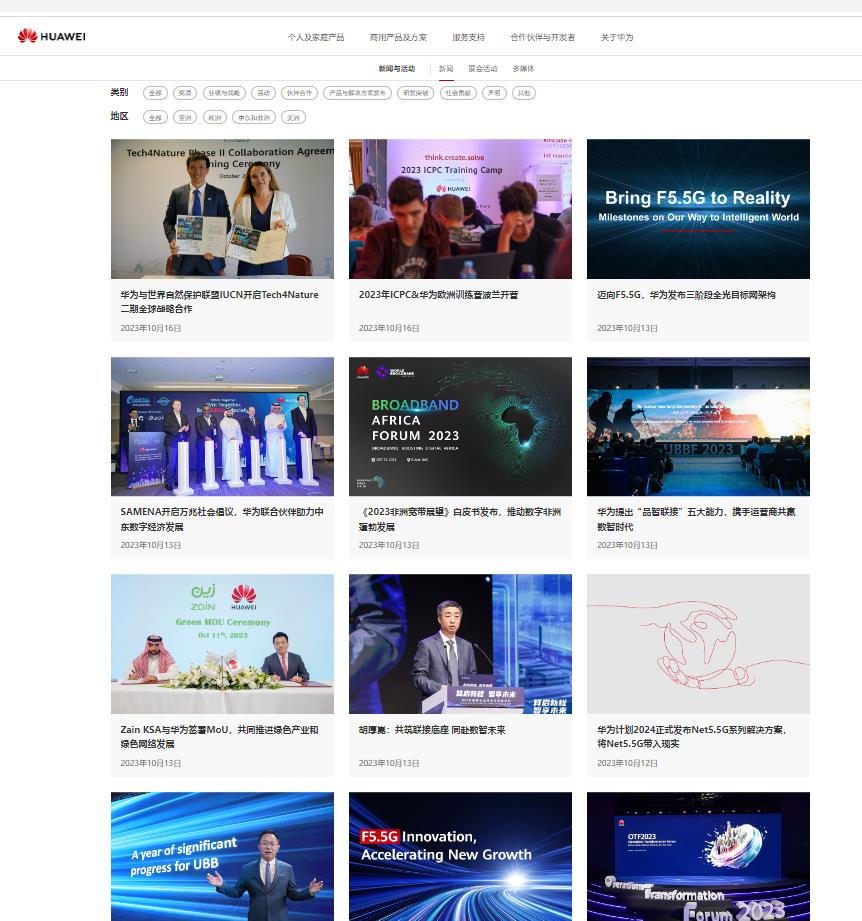
Task: Open headline 华为与世界自然保护联盟IUCN开启Tech4Nature
Action: 219,301
